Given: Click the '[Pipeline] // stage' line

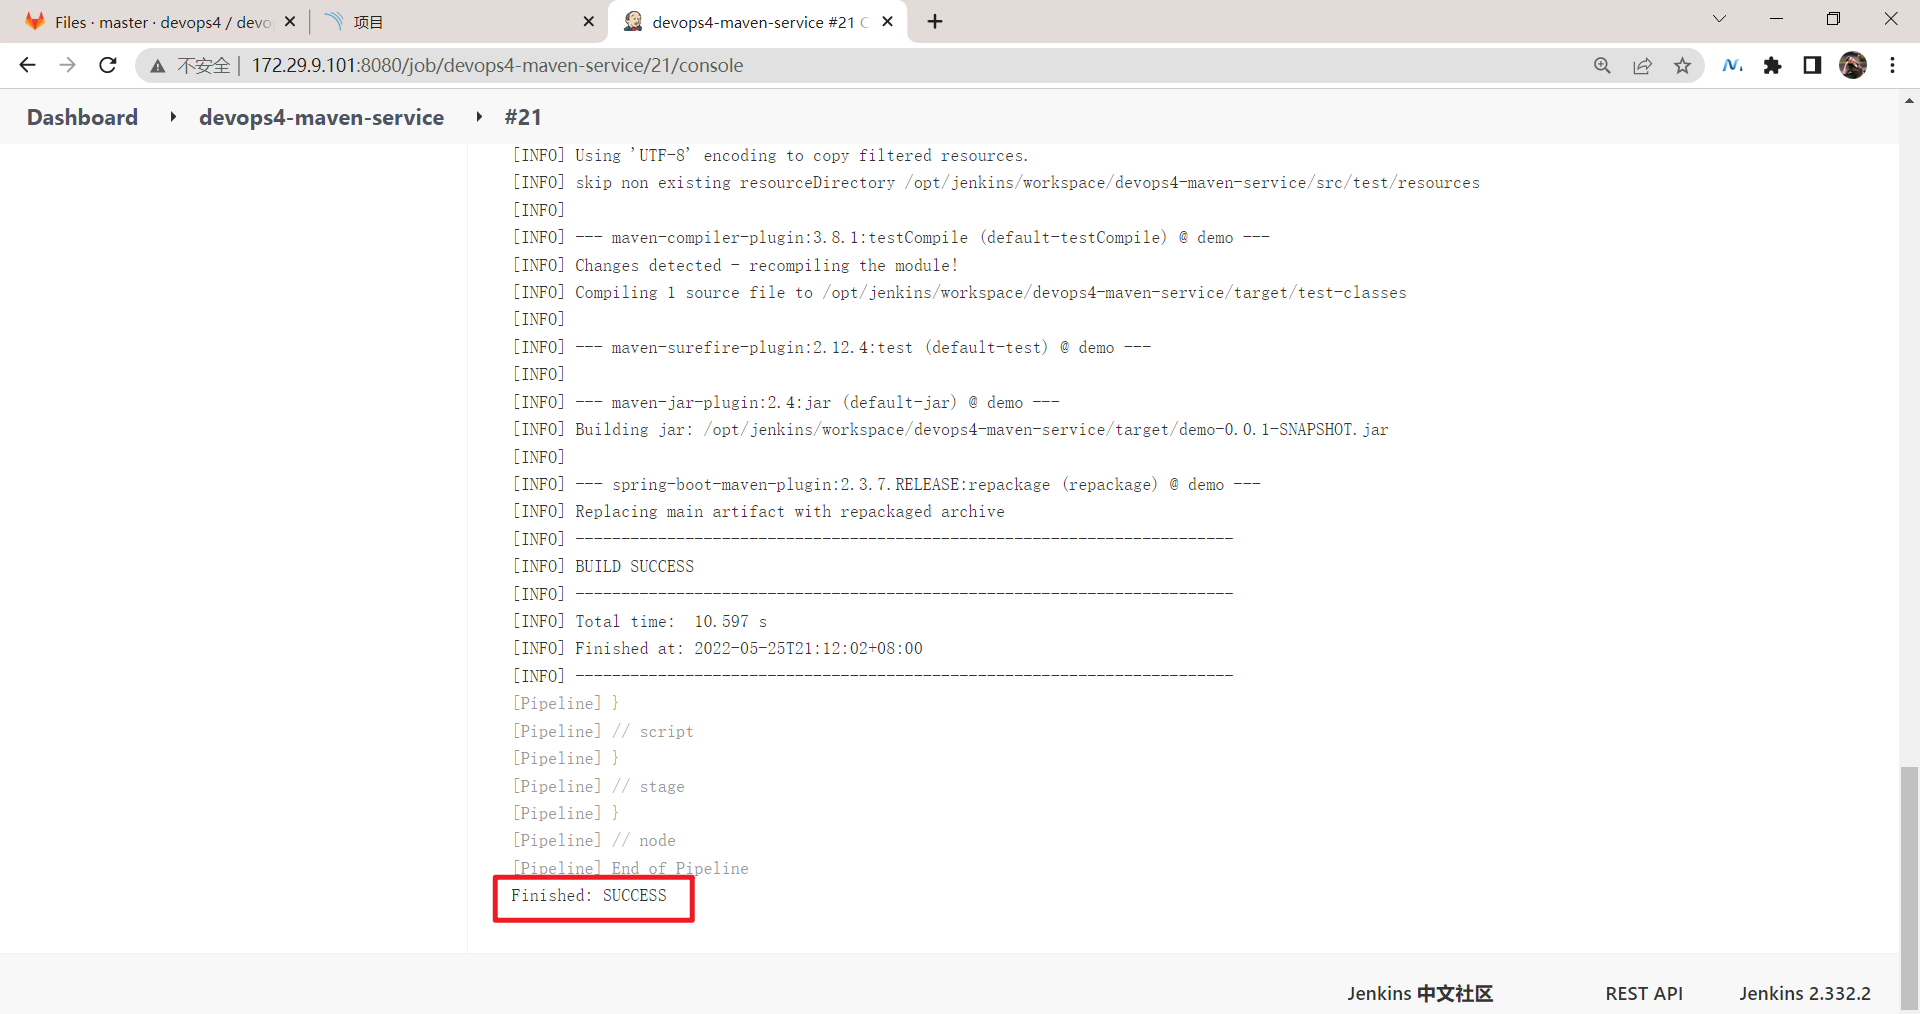Looking at the screenshot, I should click(x=599, y=786).
